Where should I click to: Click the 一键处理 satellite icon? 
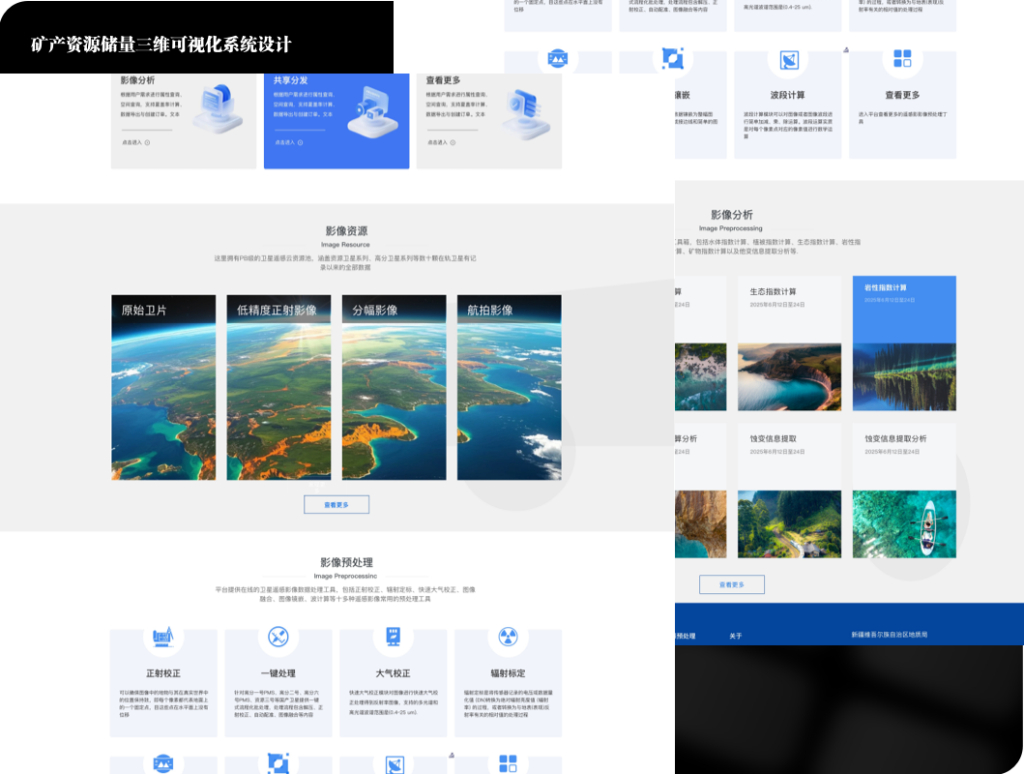(278, 636)
